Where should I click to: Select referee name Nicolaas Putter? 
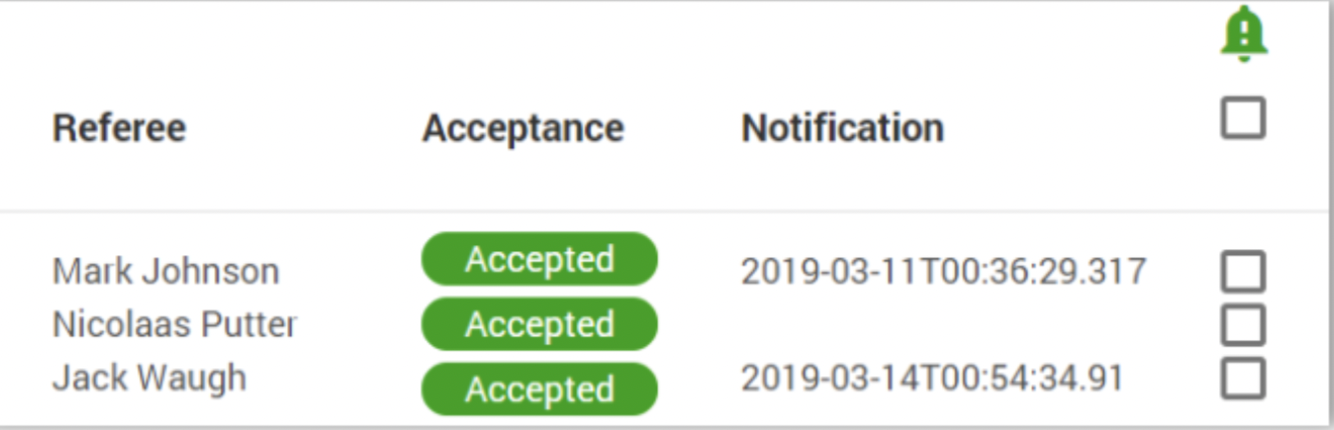point(174,324)
